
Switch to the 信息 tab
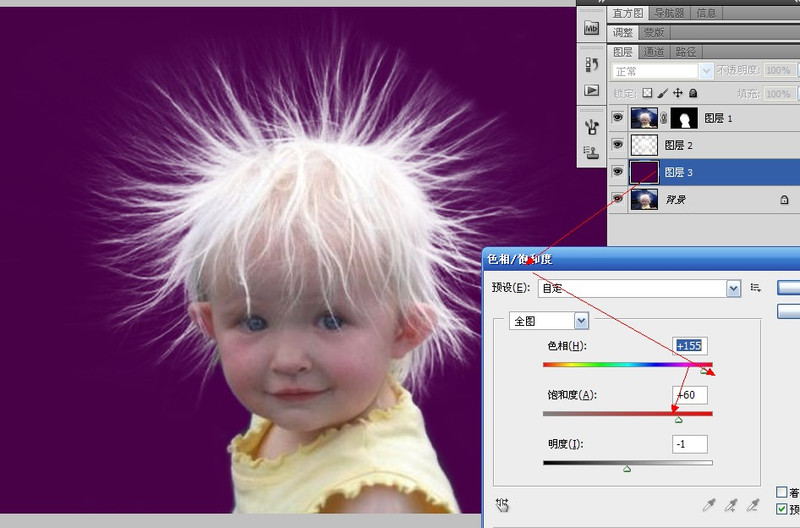[706, 13]
